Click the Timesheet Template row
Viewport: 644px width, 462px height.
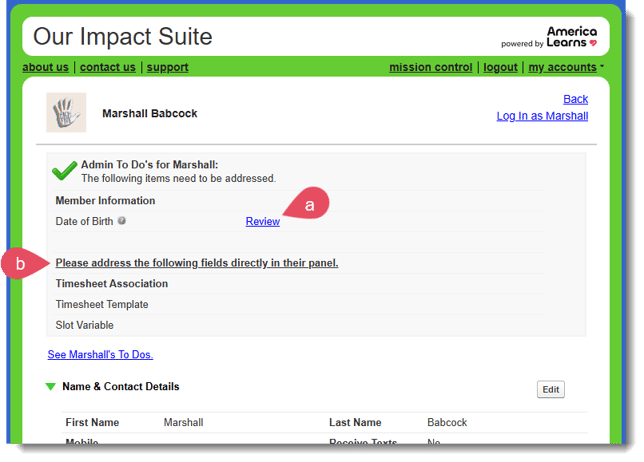coord(102,304)
